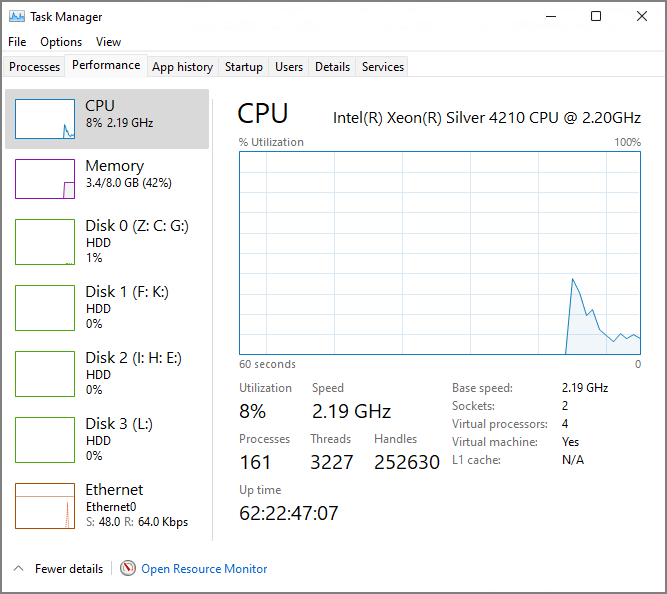Select the Disk 2 (I: H: E:) entry
Image resolution: width=667 pixels, height=594 pixels.
133,373
